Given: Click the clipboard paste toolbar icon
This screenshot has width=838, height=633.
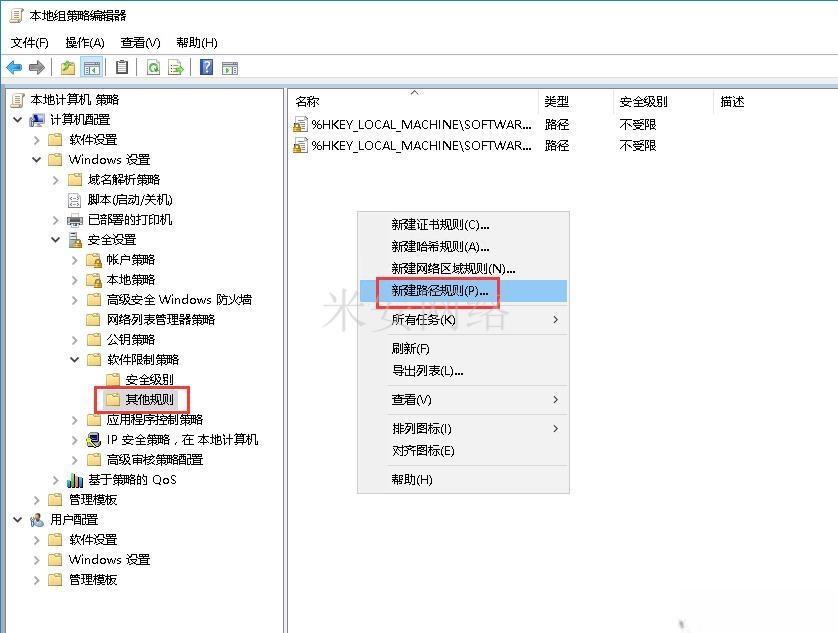Looking at the screenshot, I should point(122,67).
